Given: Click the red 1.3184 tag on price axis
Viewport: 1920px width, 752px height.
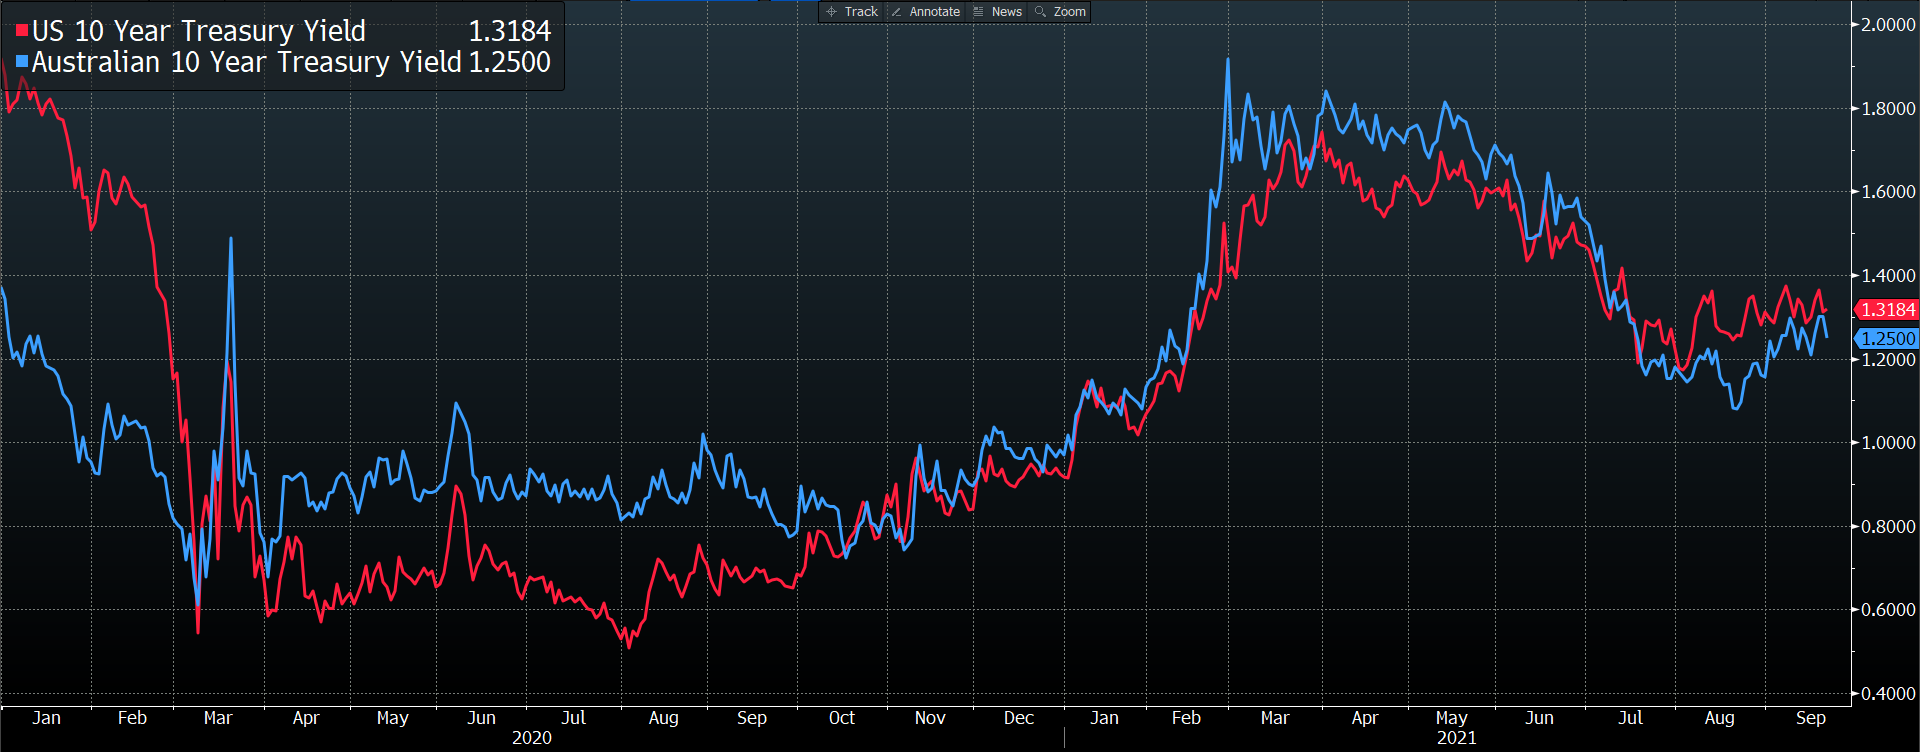Looking at the screenshot, I should coord(1887,310).
